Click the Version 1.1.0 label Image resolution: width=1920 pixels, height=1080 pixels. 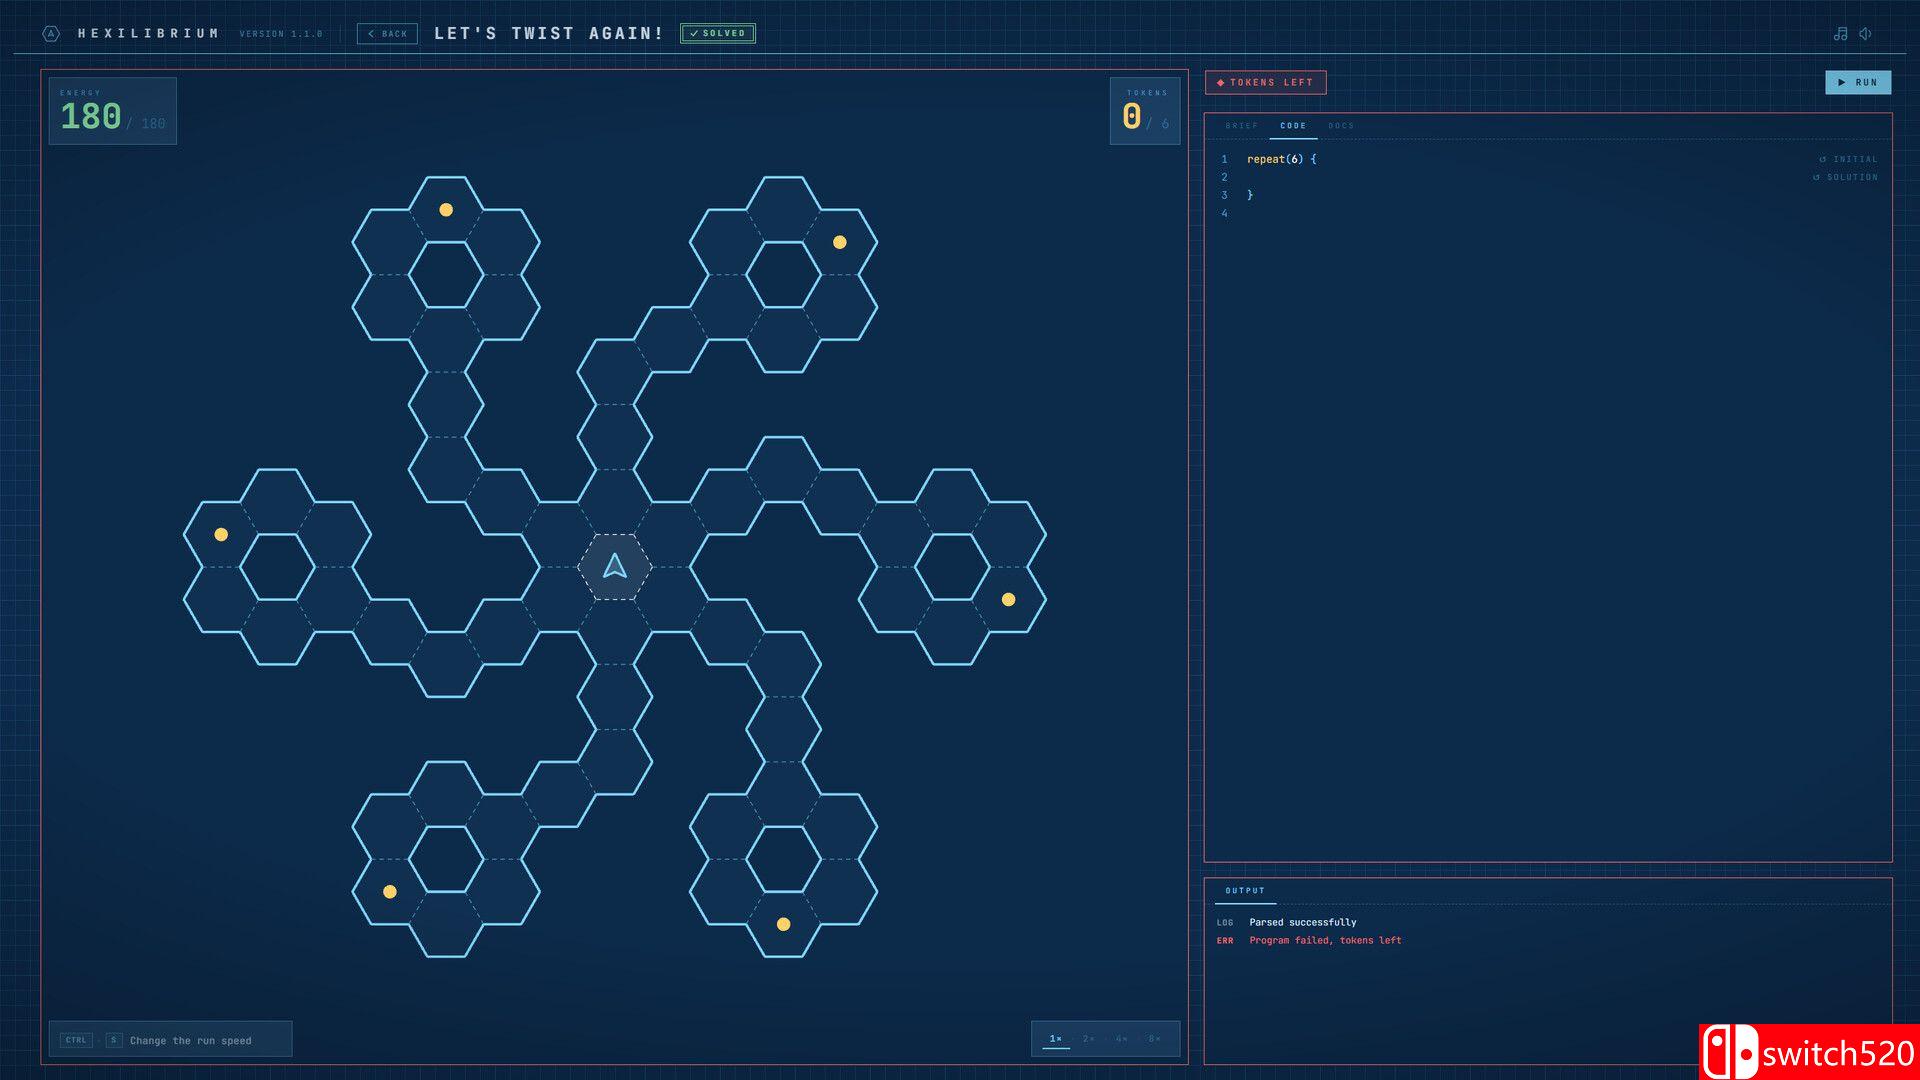[281, 34]
